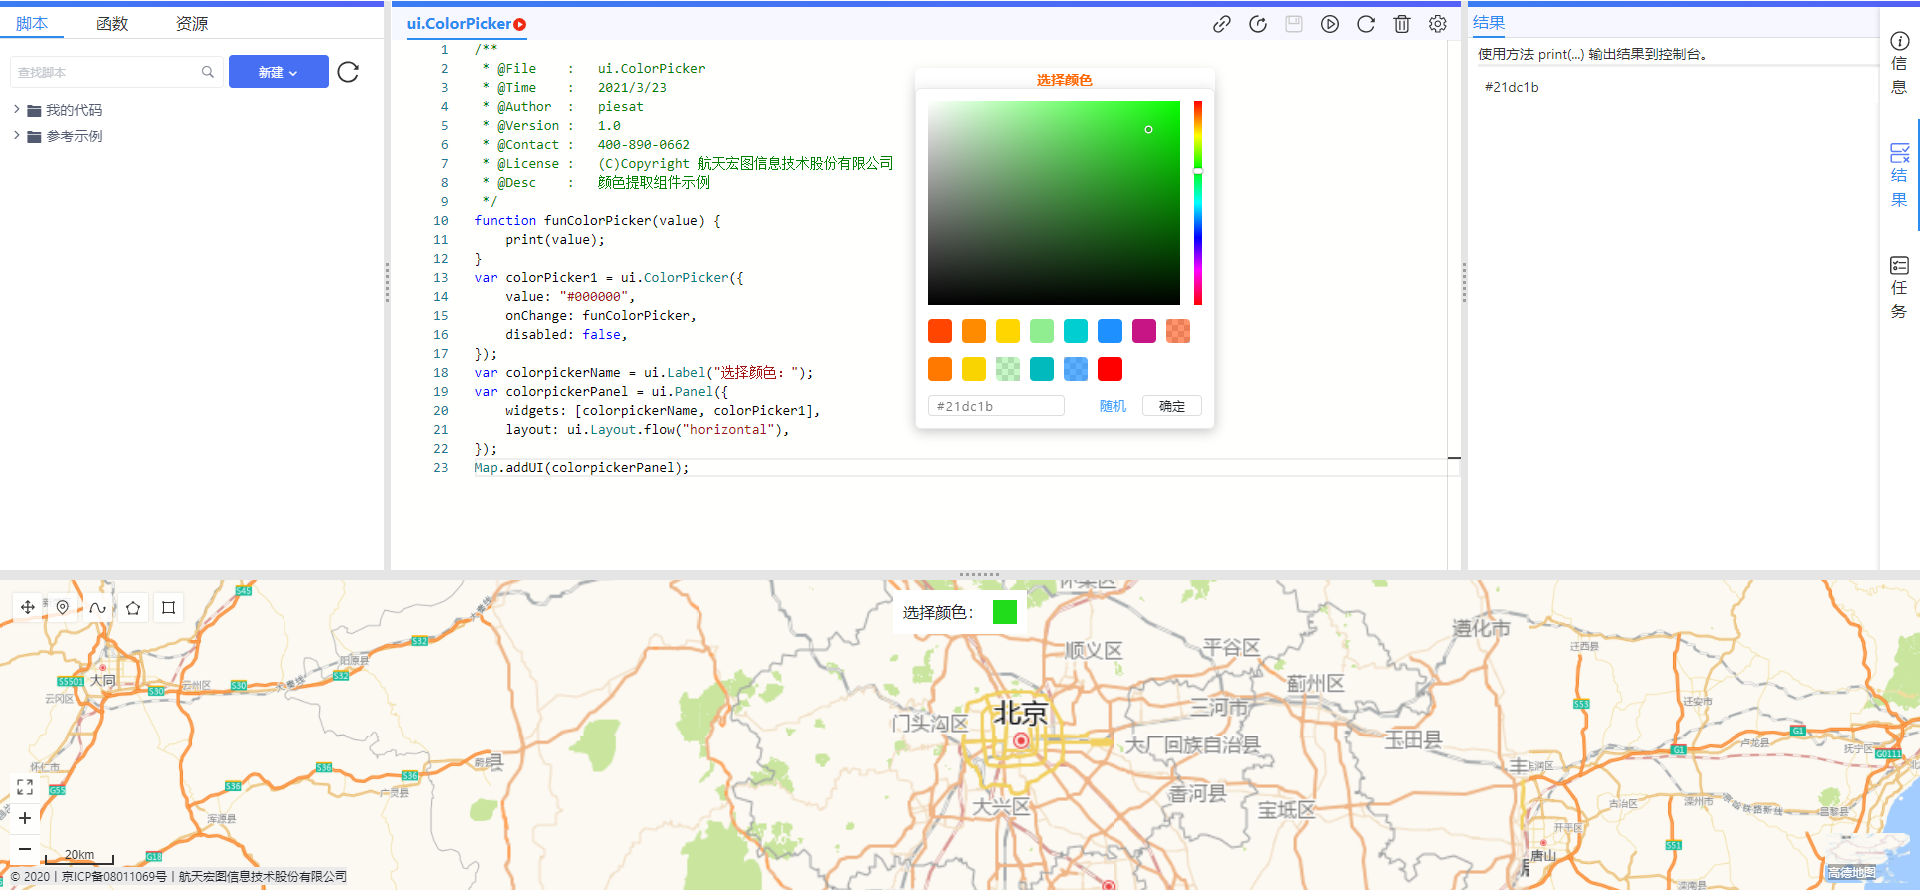Select the map polygon drawing tool
This screenshot has height=890, width=1920.
(133, 607)
